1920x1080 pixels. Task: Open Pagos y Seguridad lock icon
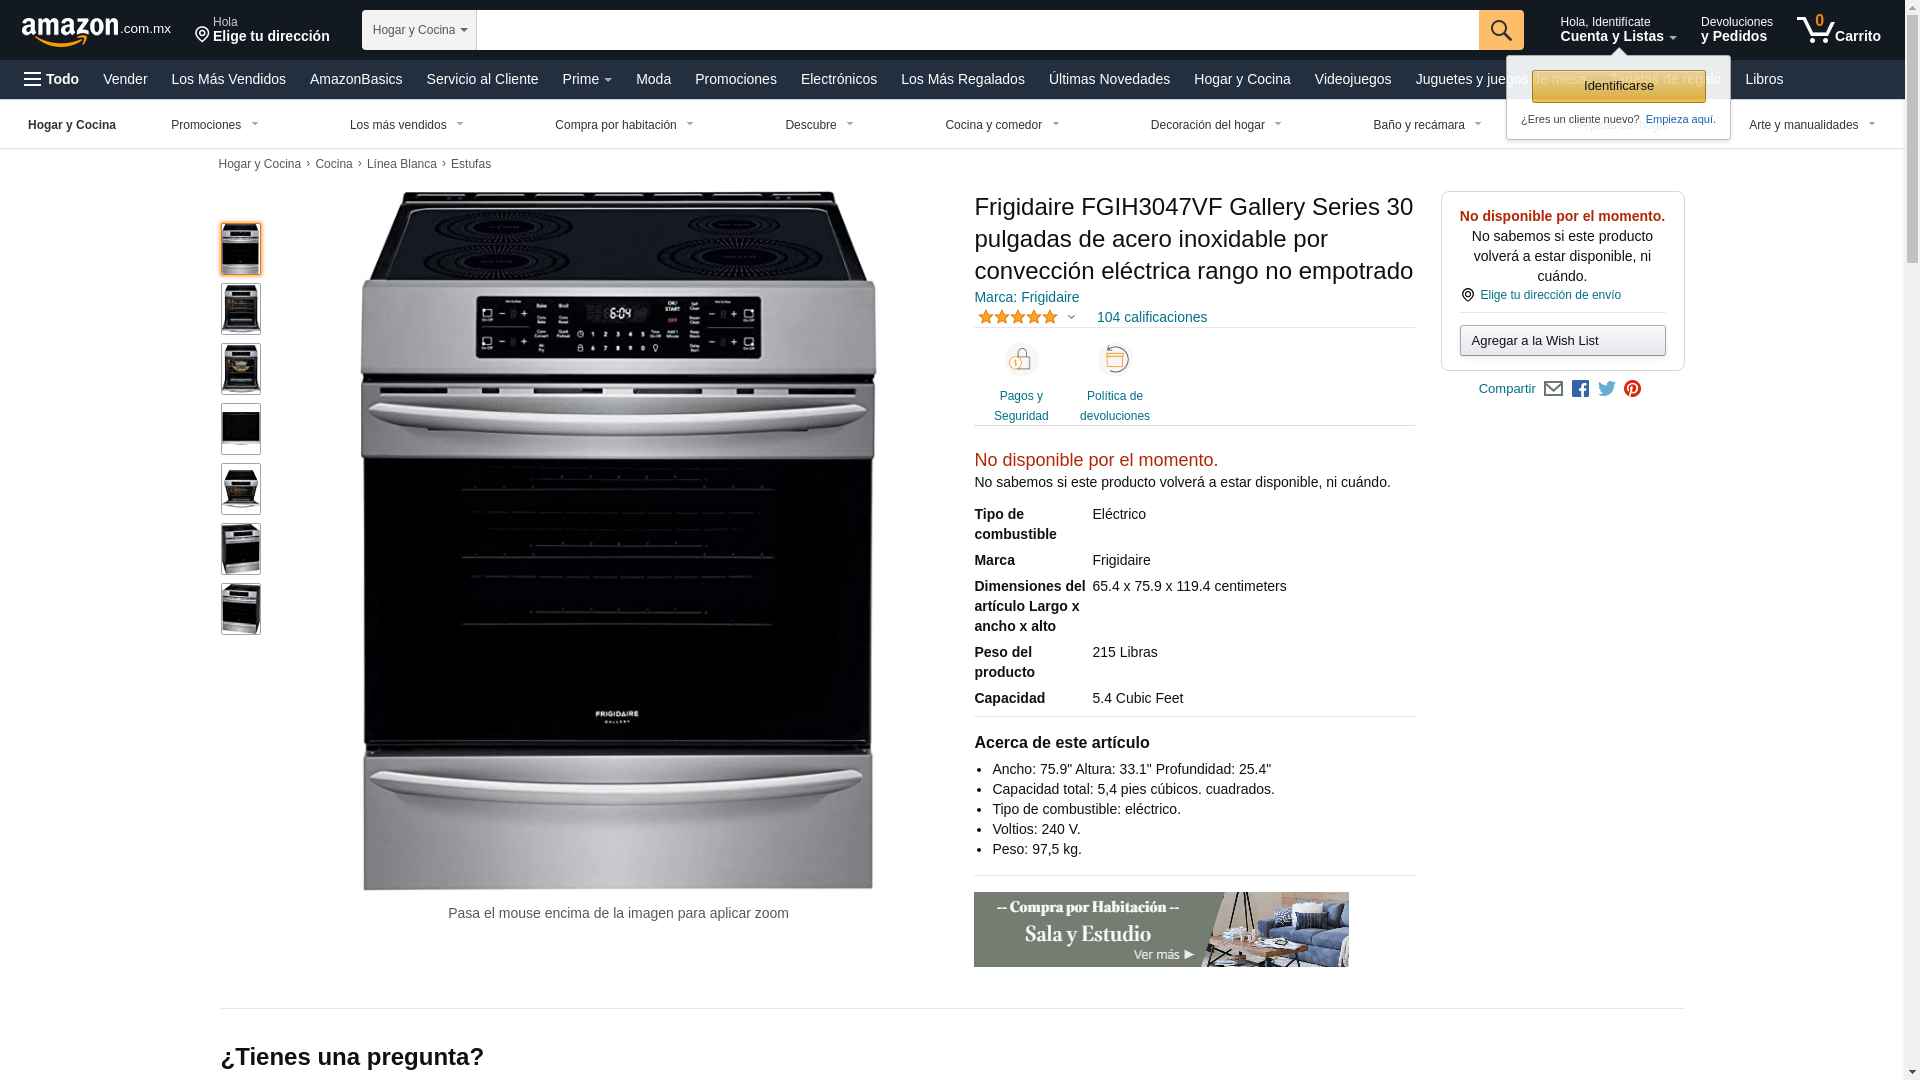click(1021, 360)
